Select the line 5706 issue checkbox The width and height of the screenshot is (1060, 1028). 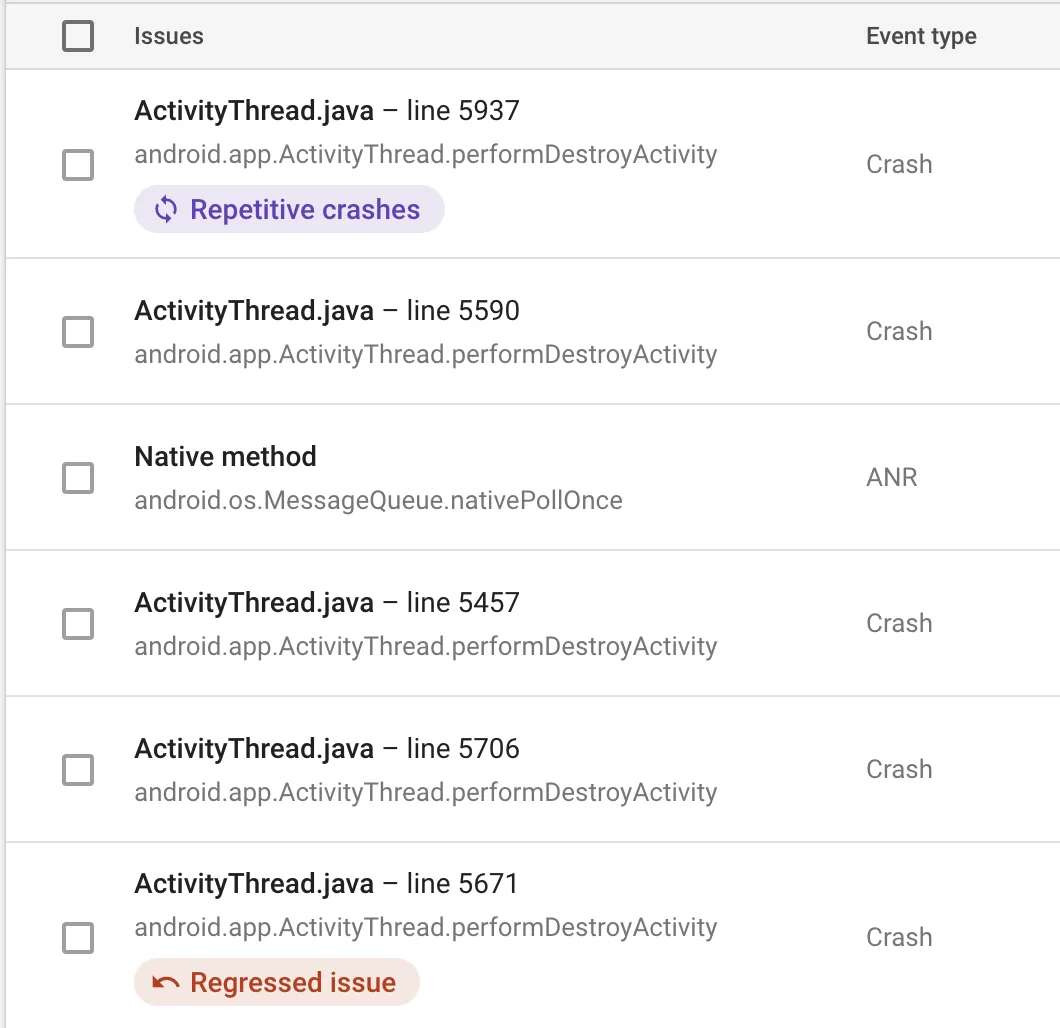(x=78, y=770)
